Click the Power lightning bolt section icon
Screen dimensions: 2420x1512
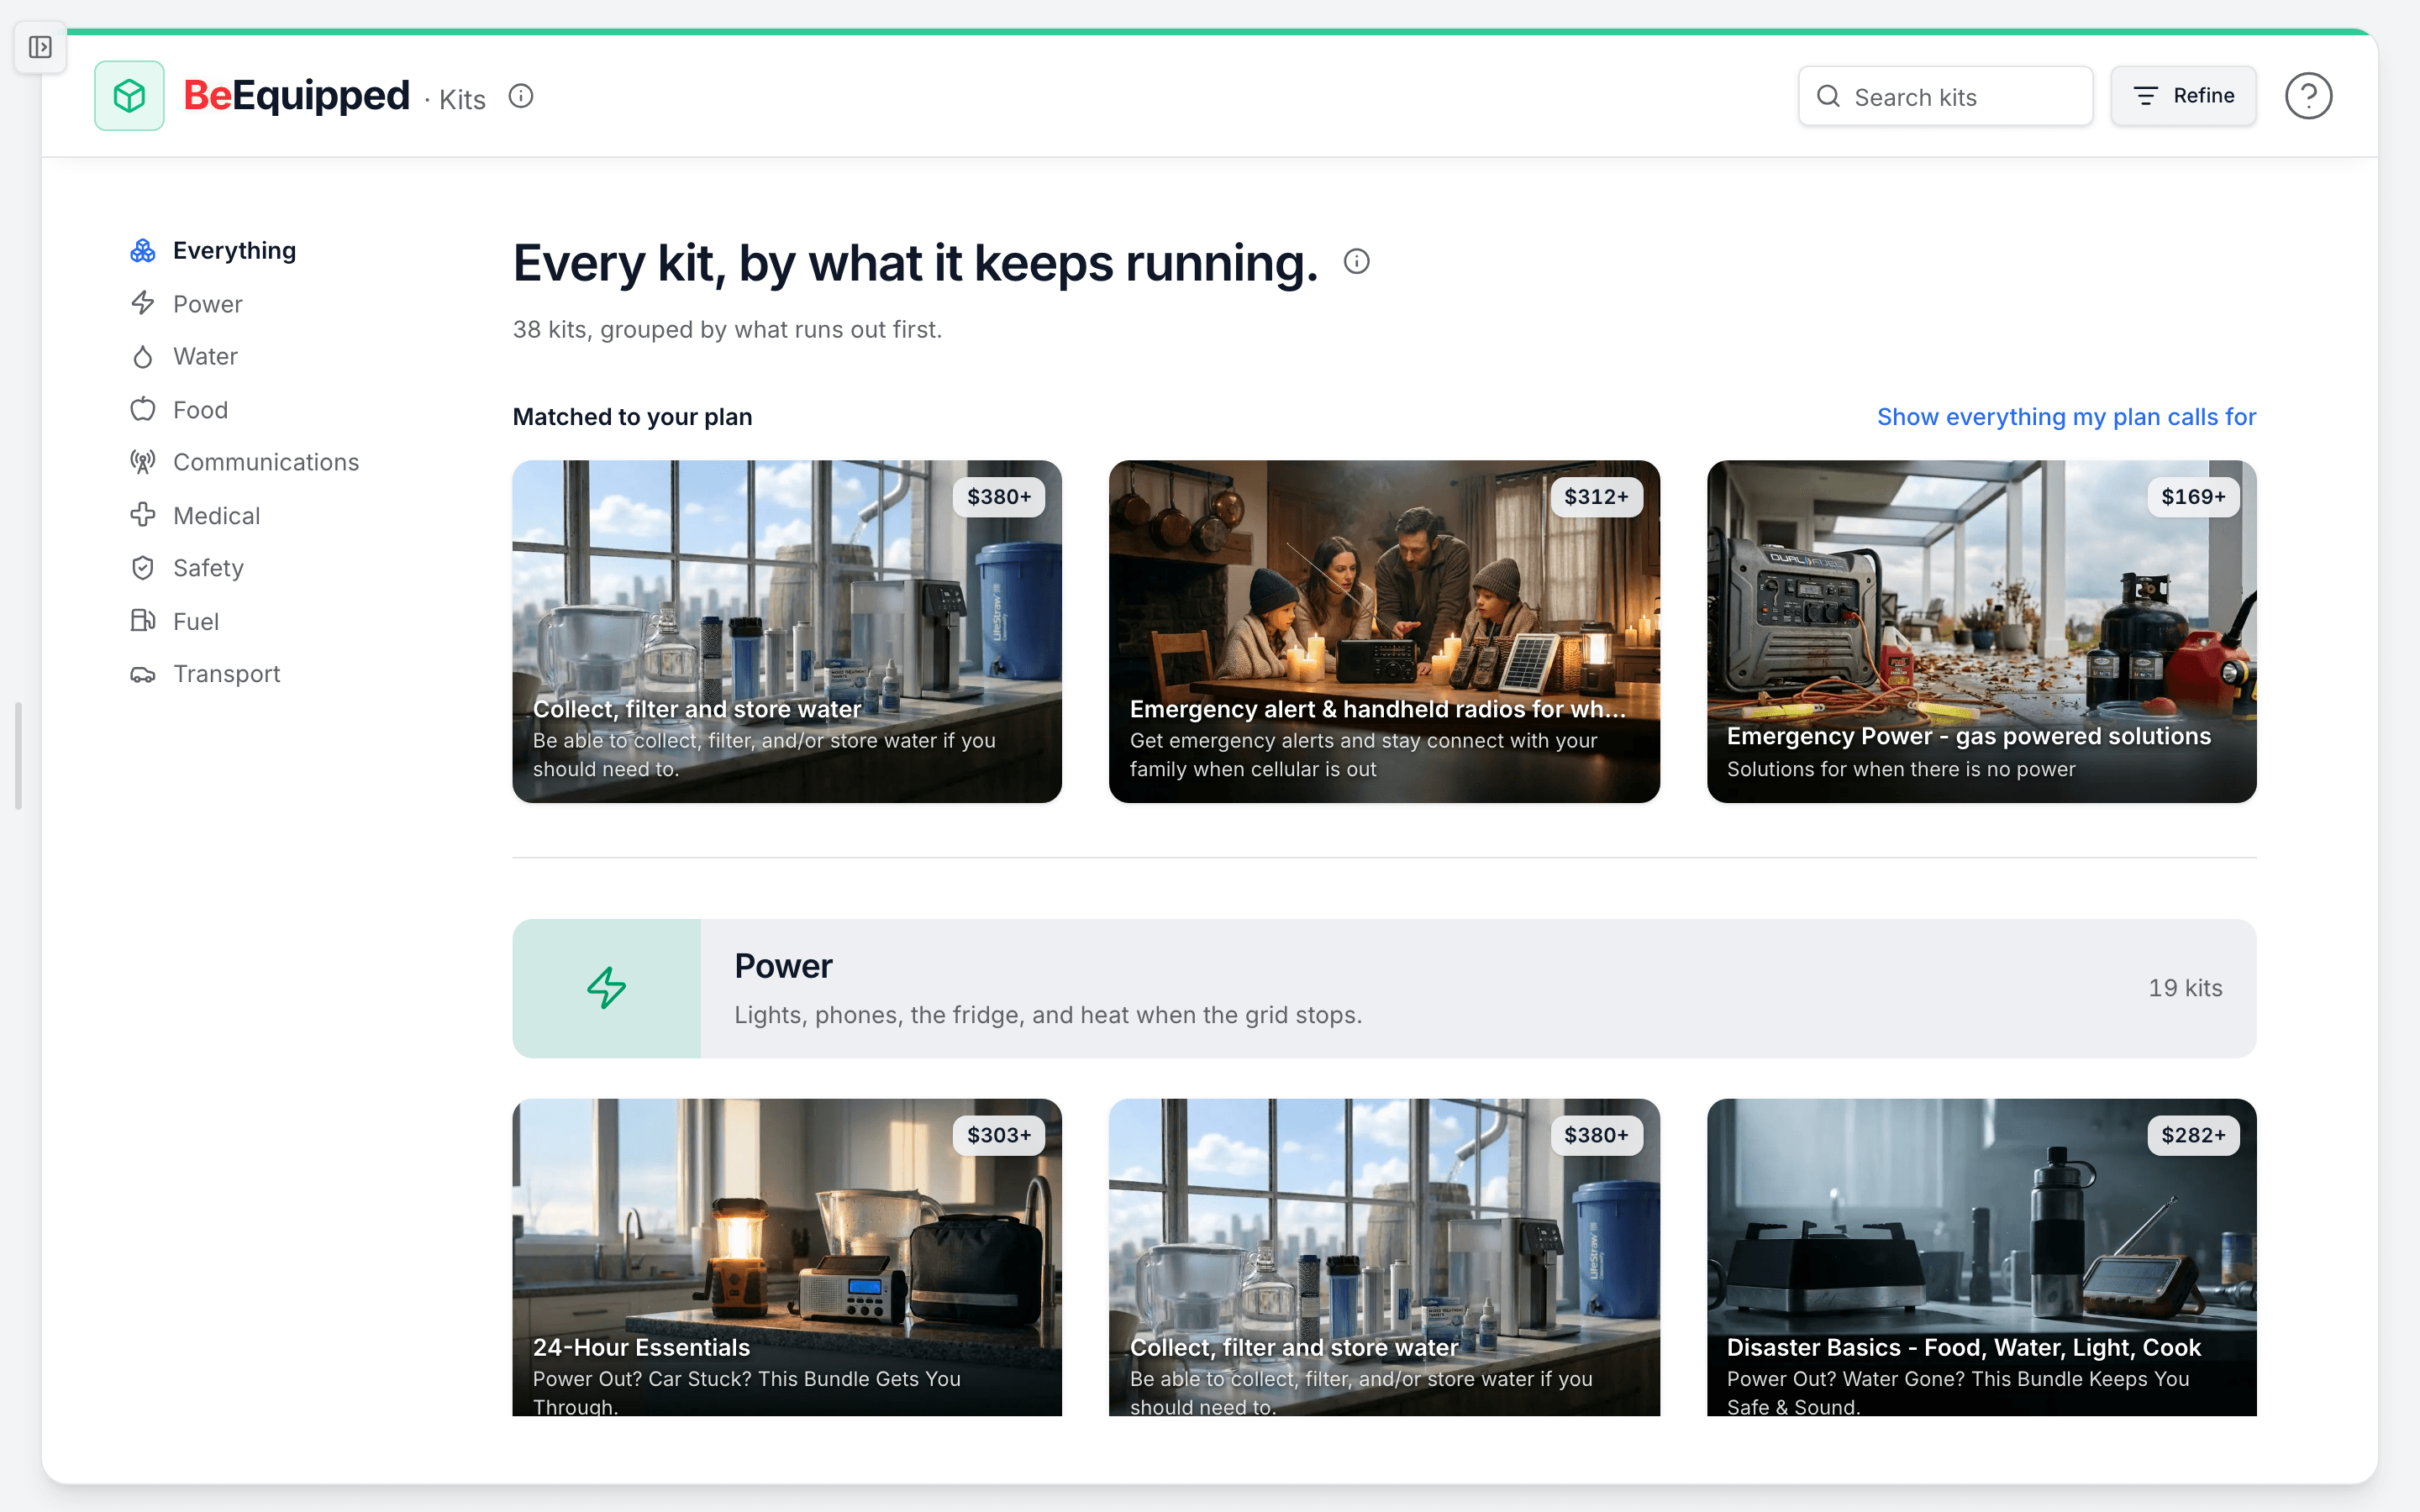tap(606, 988)
